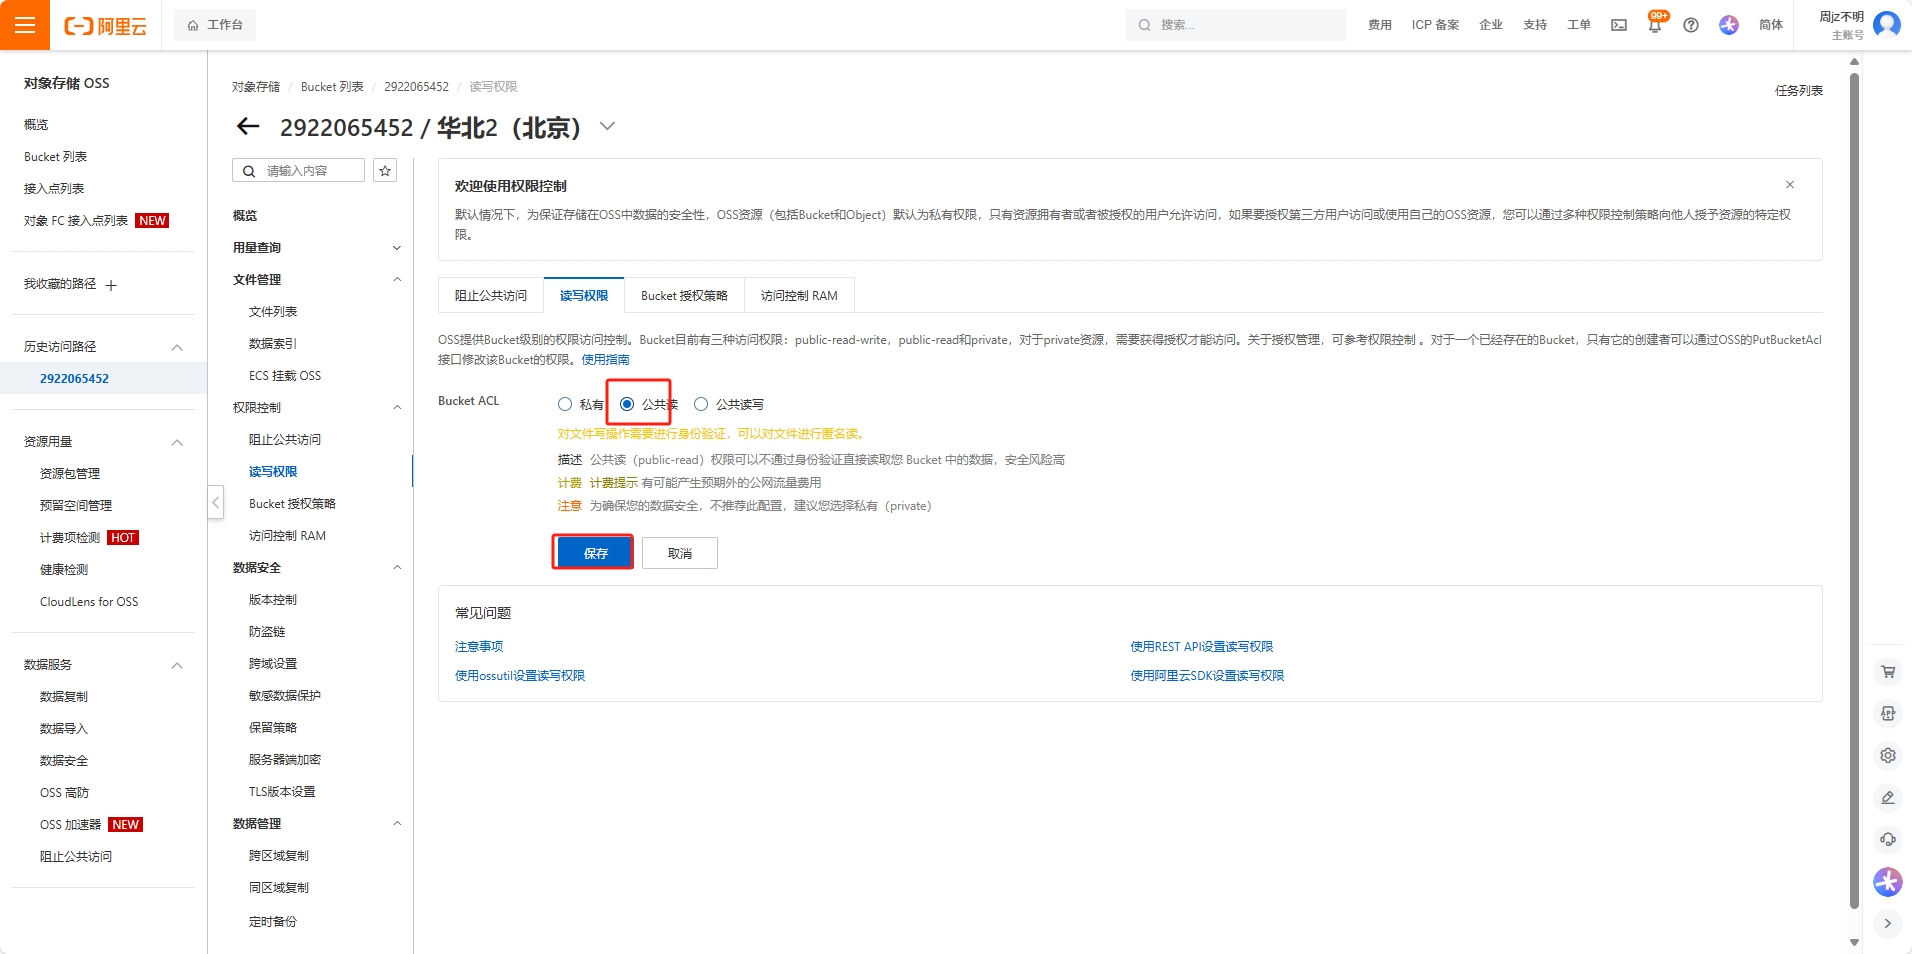The image size is (1912, 954).
Task: Select the 私有 radio button
Action: click(x=565, y=404)
